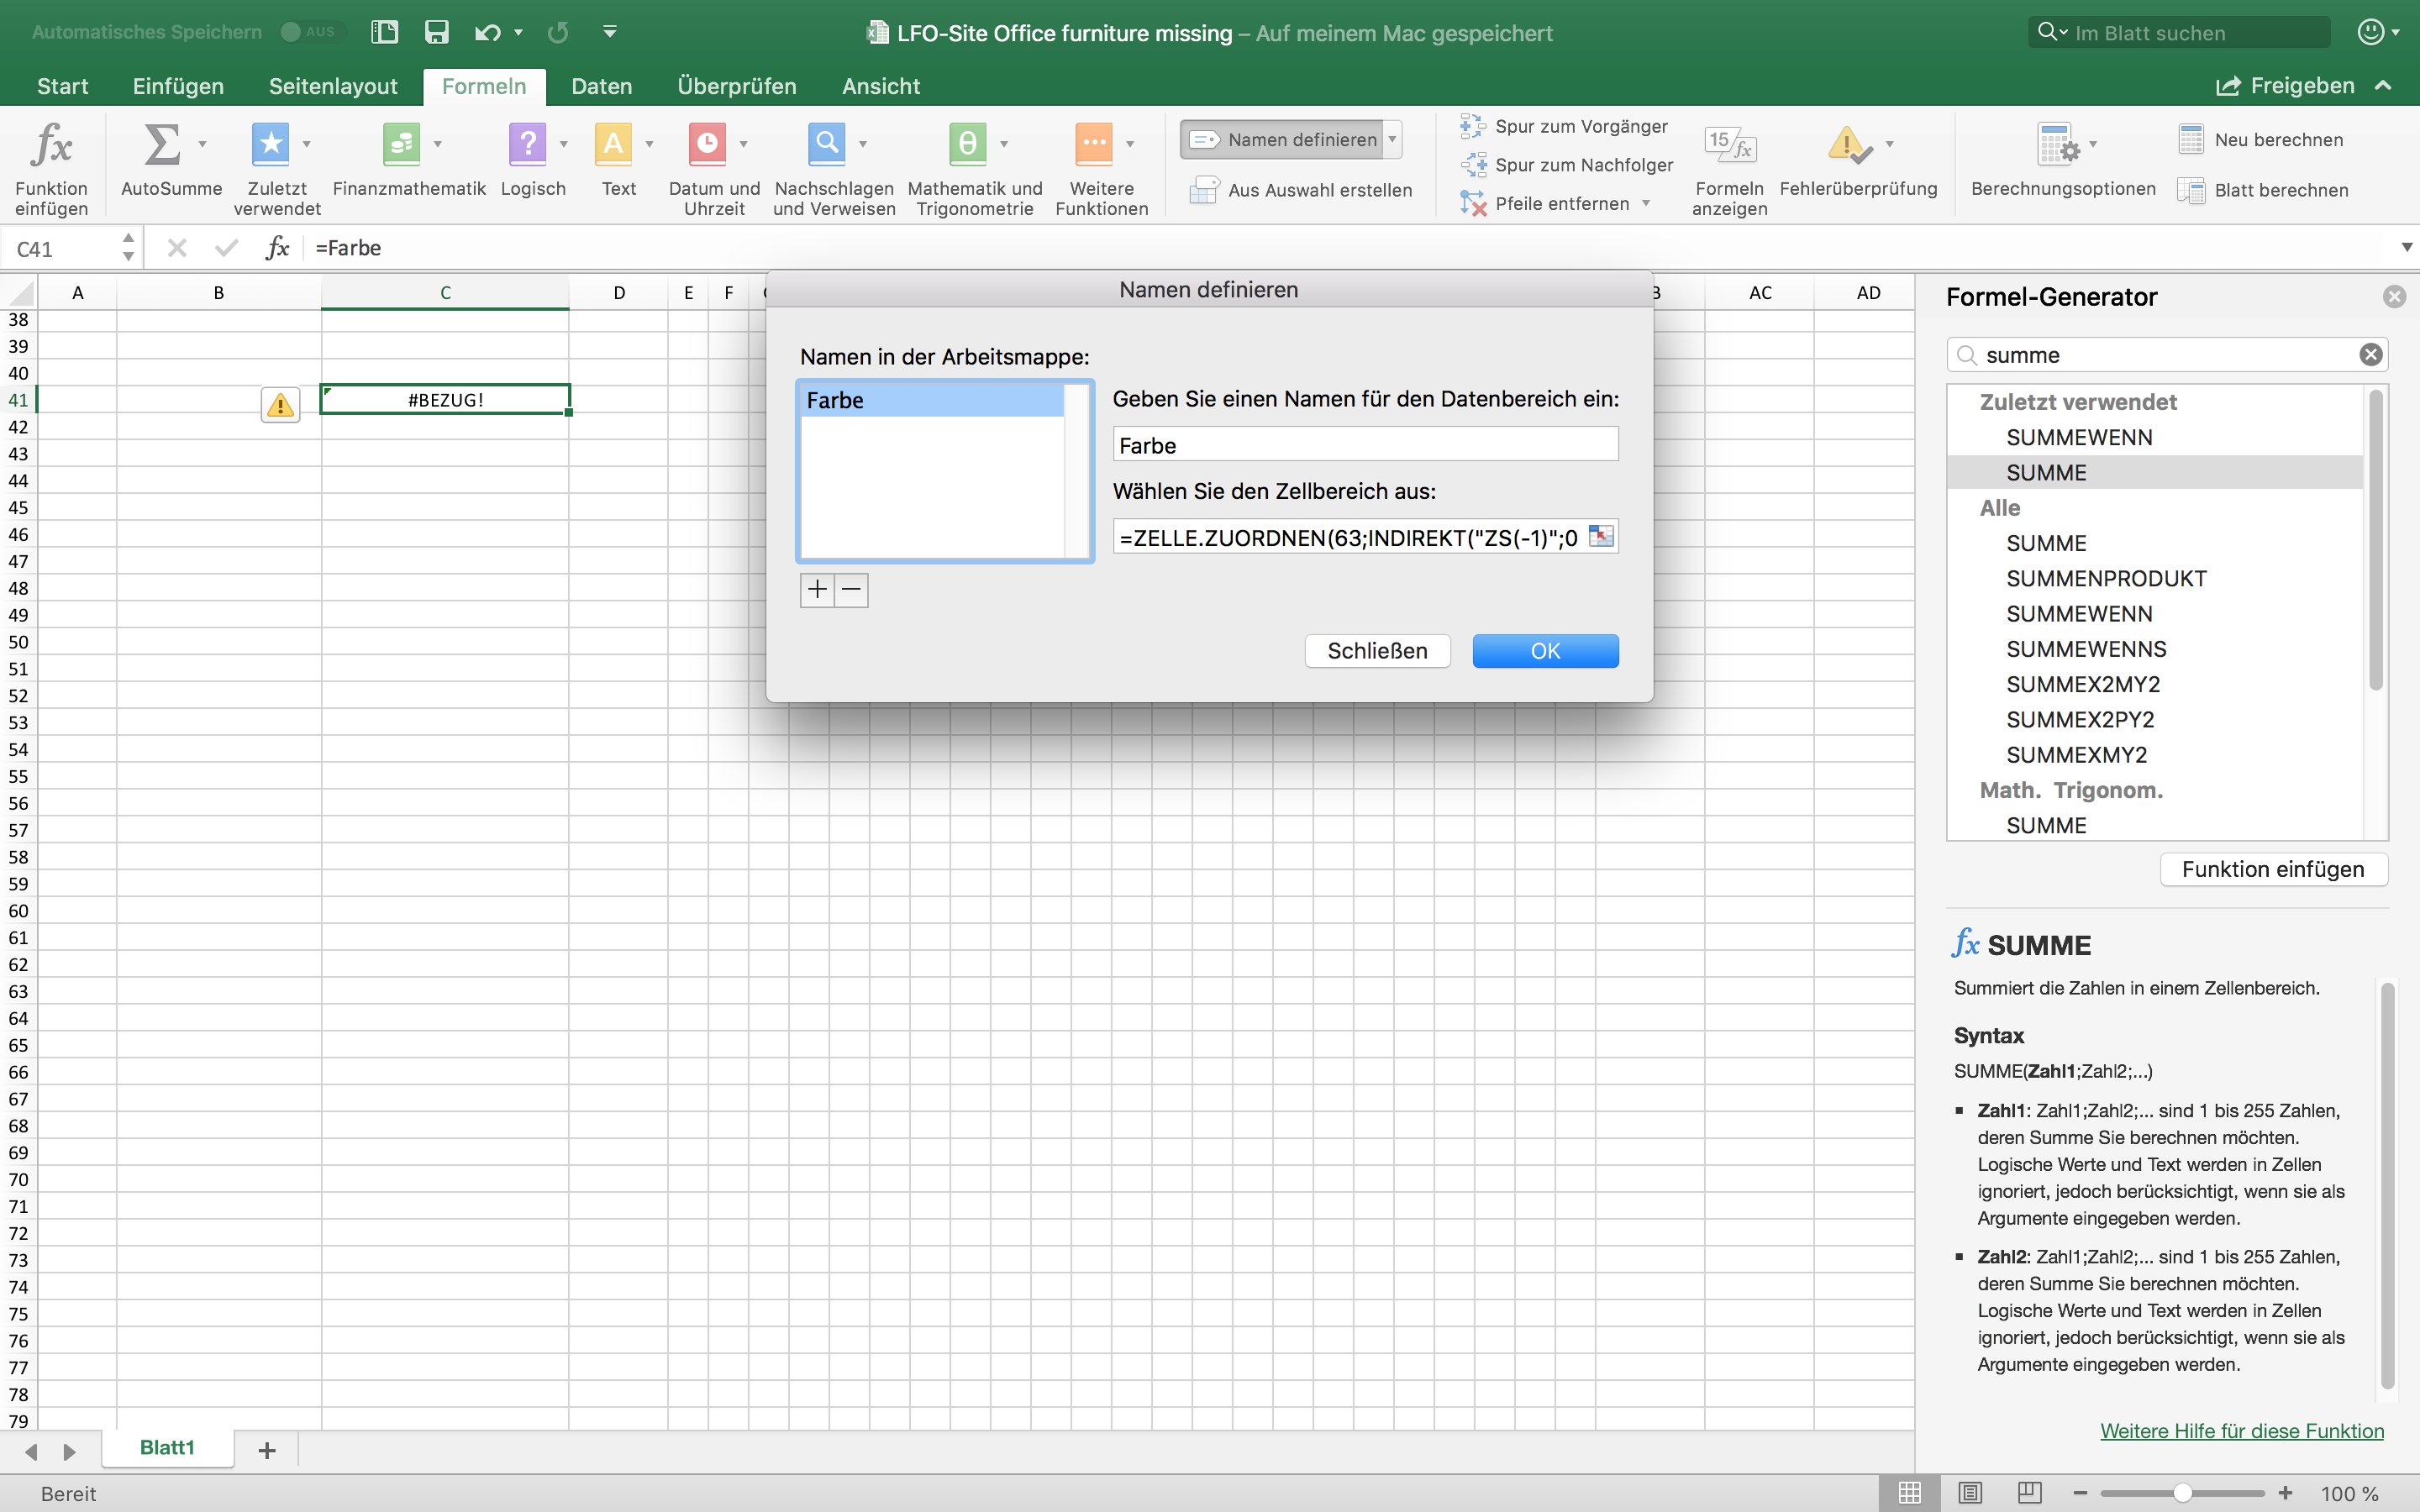Click the cell error warning icon
The width and height of the screenshot is (2420, 1512).
pyautogui.click(x=280, y=404)
